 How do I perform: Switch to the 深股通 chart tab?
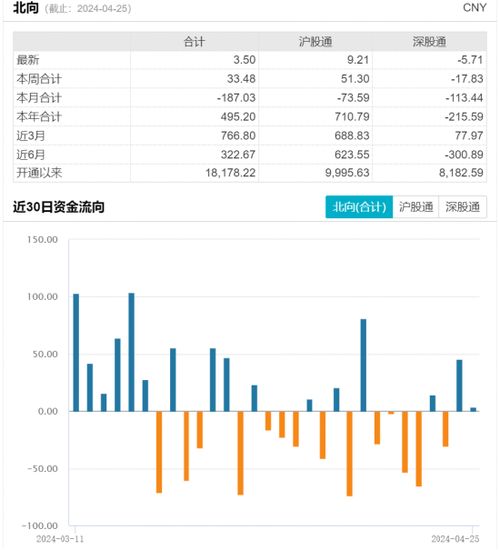(x=462, y=207)
